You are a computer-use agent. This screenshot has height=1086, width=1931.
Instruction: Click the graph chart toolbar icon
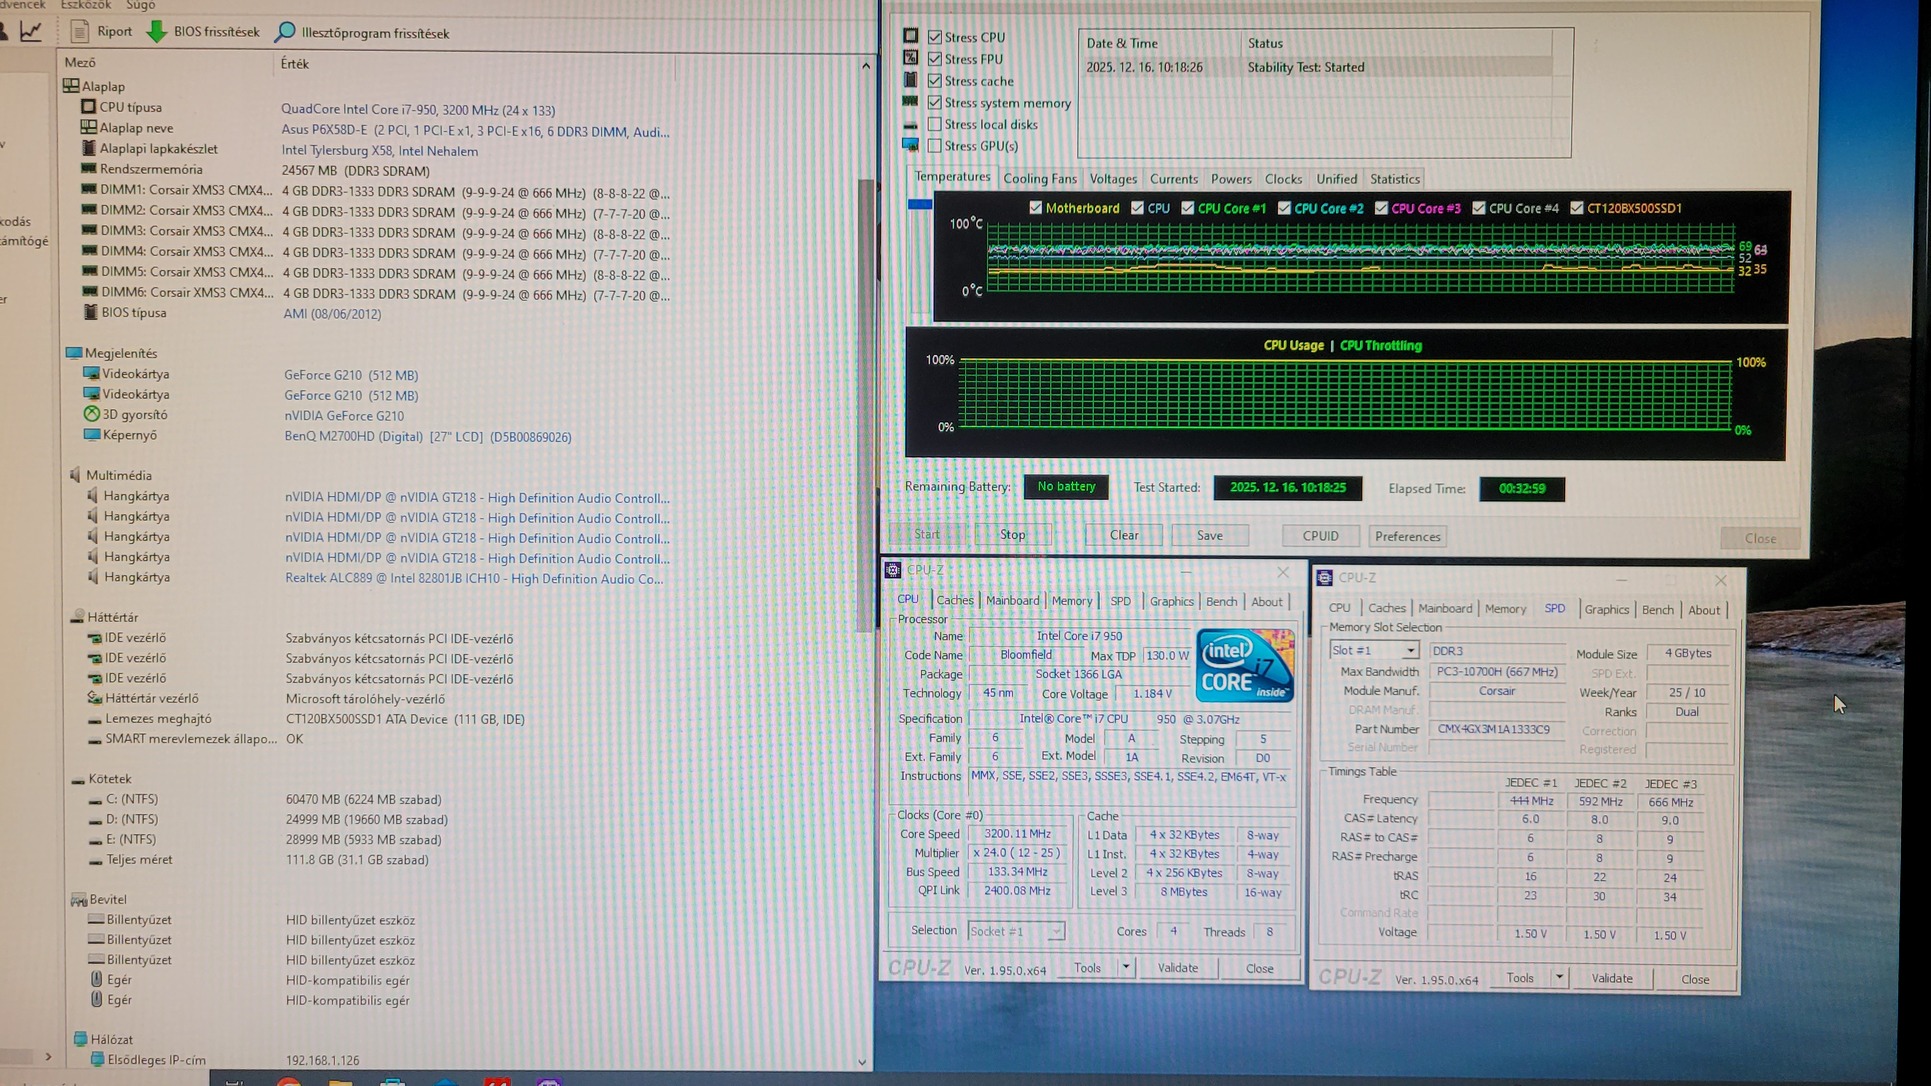tap(31, 32)
